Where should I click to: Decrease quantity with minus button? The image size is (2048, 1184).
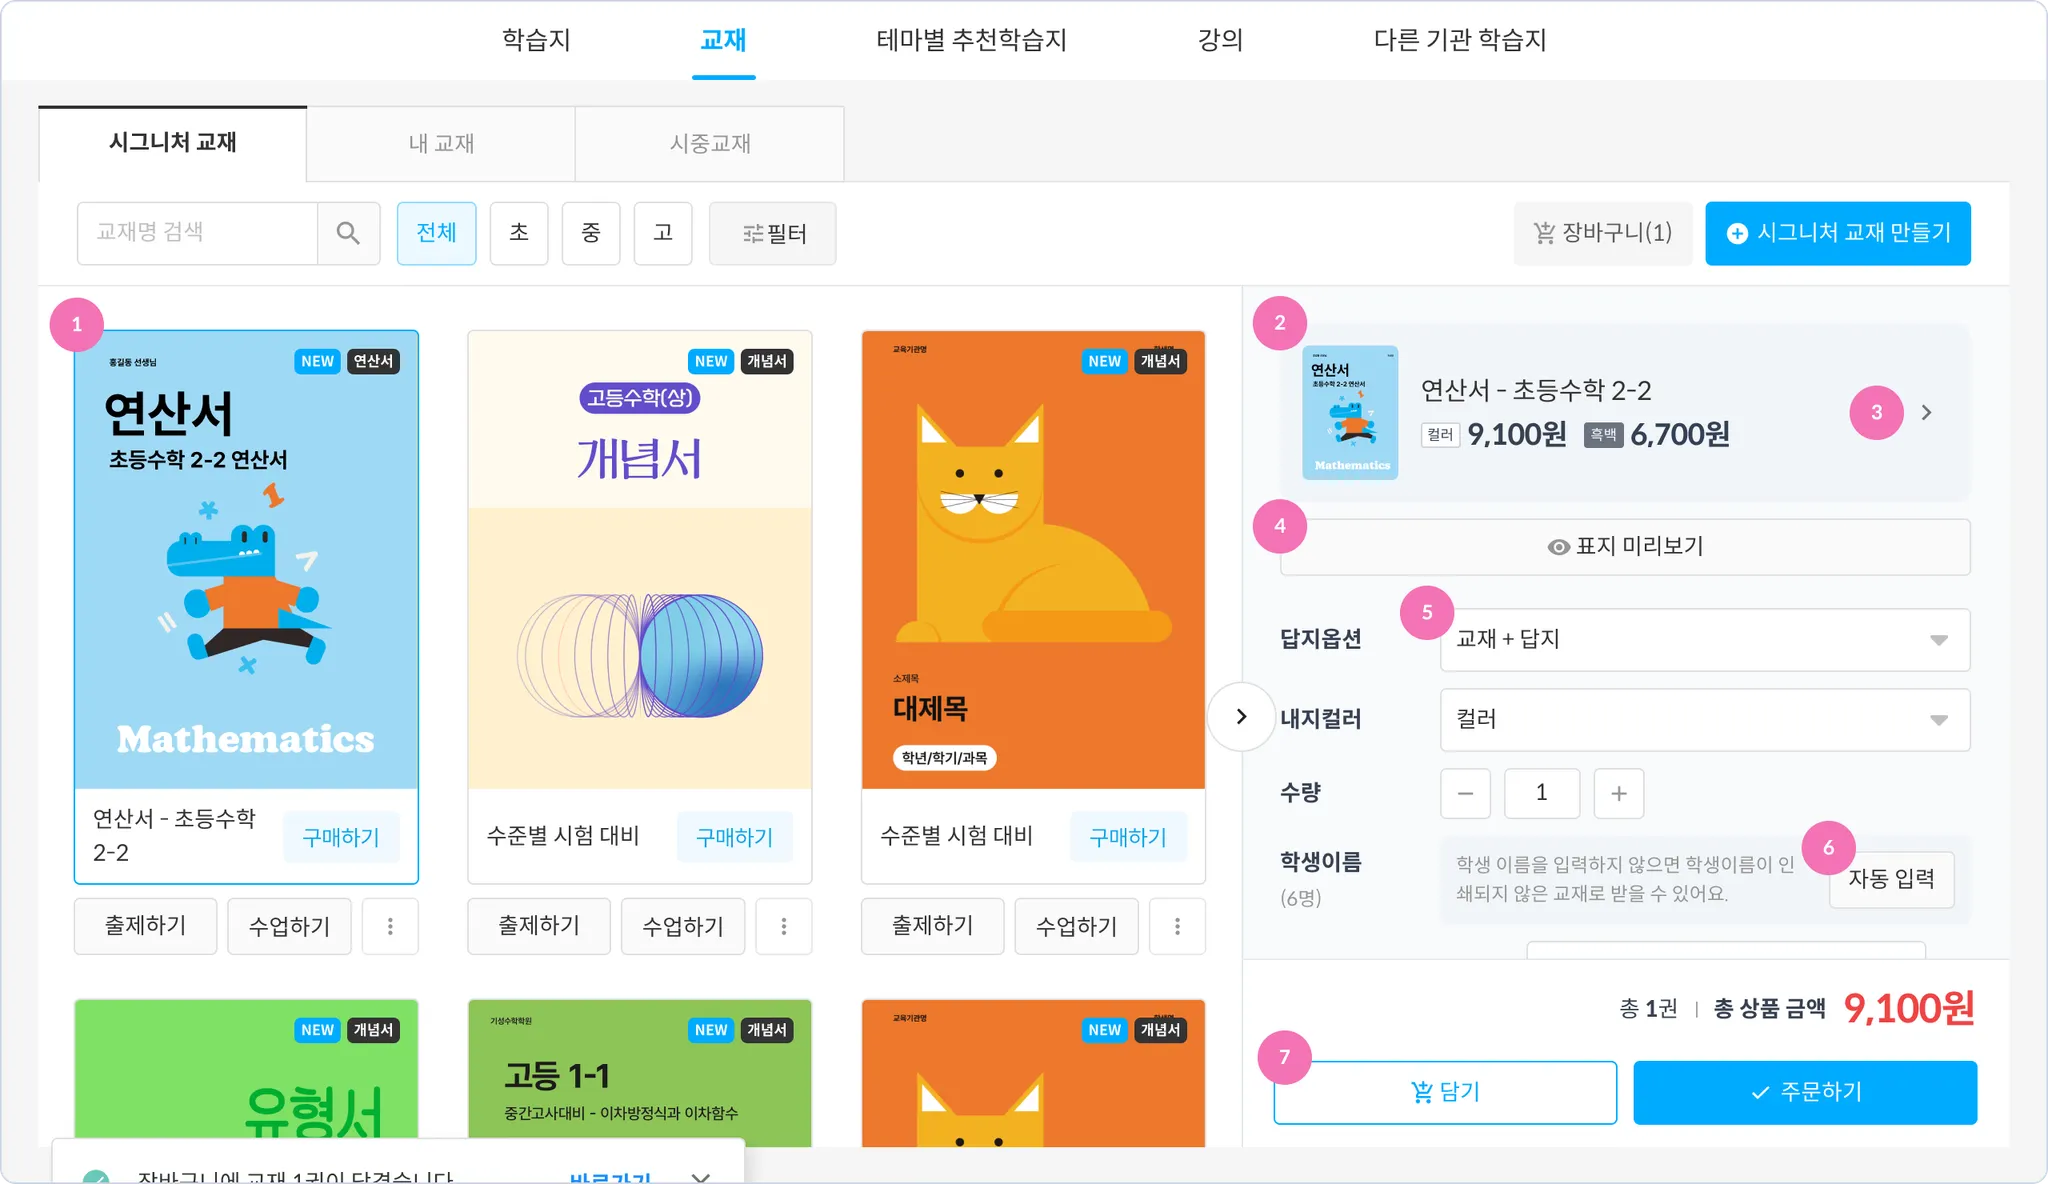1465,793
